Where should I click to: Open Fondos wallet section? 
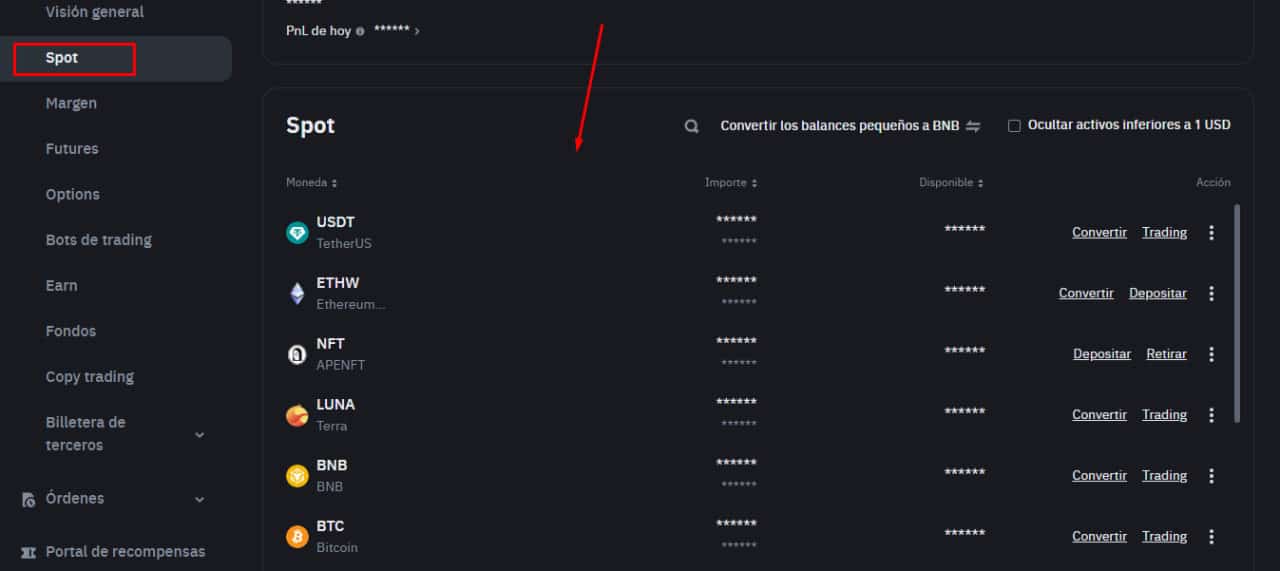pos(71,331)
